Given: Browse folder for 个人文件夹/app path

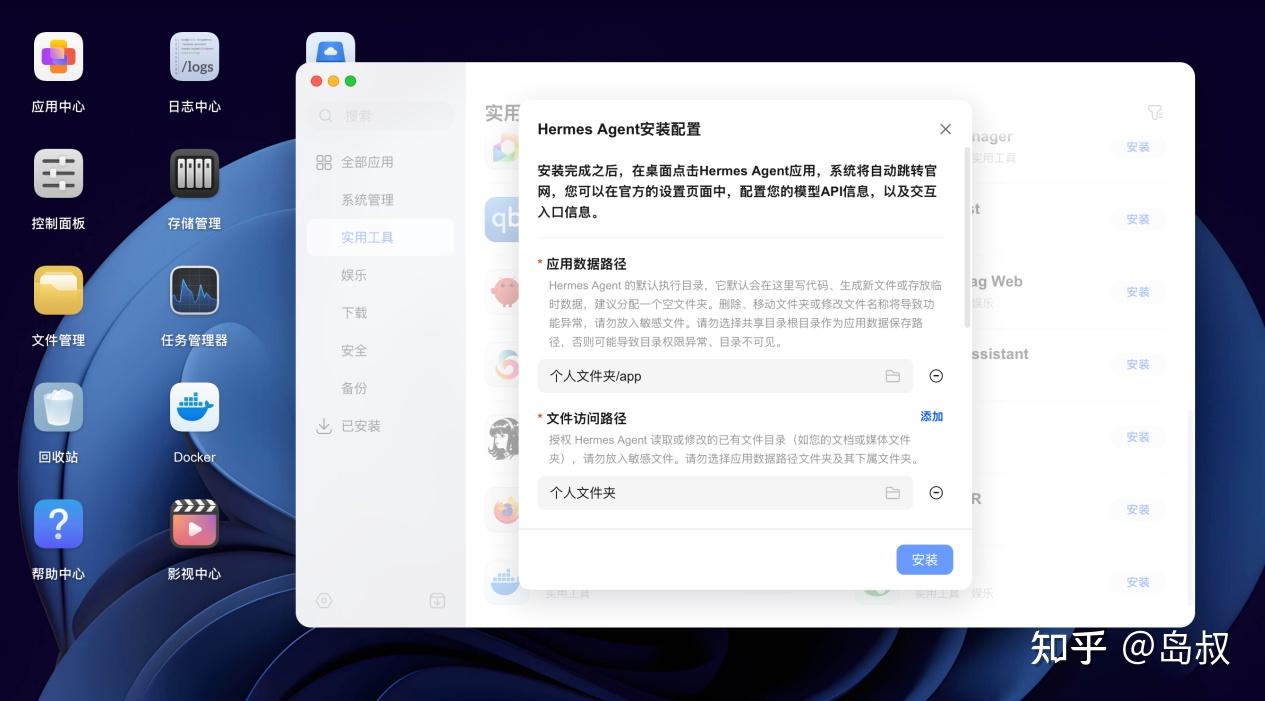Looking at the screenshot, I should (892, 376).
